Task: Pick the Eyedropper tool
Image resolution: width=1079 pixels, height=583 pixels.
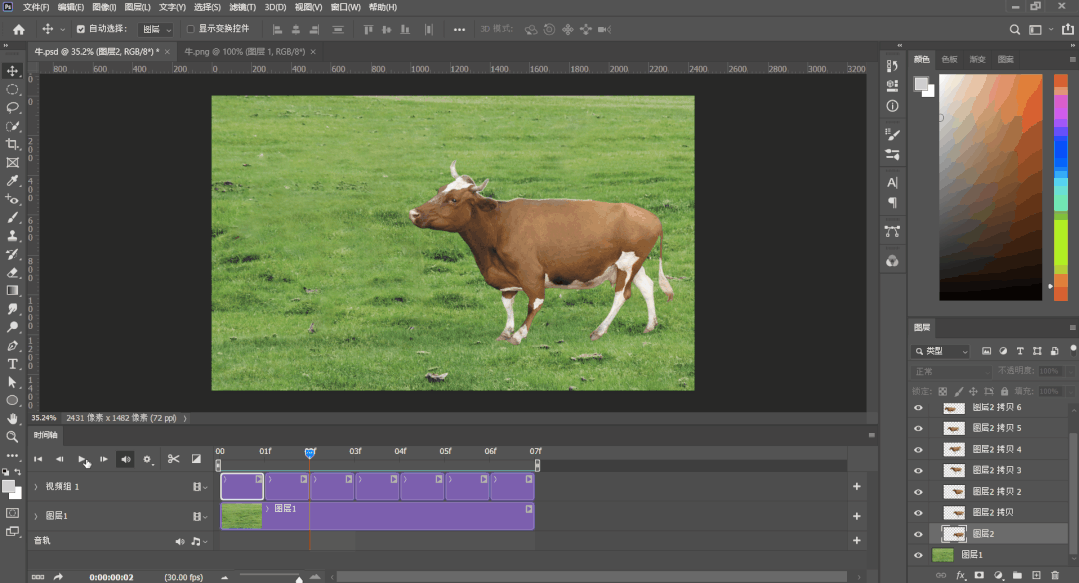Action: pos(13,181)
